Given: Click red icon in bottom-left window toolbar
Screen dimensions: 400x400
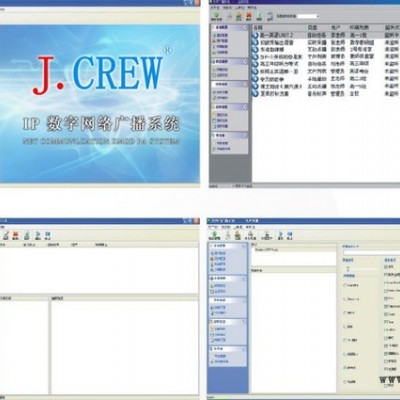Looking at the screenshot, I should coord(16,235).
